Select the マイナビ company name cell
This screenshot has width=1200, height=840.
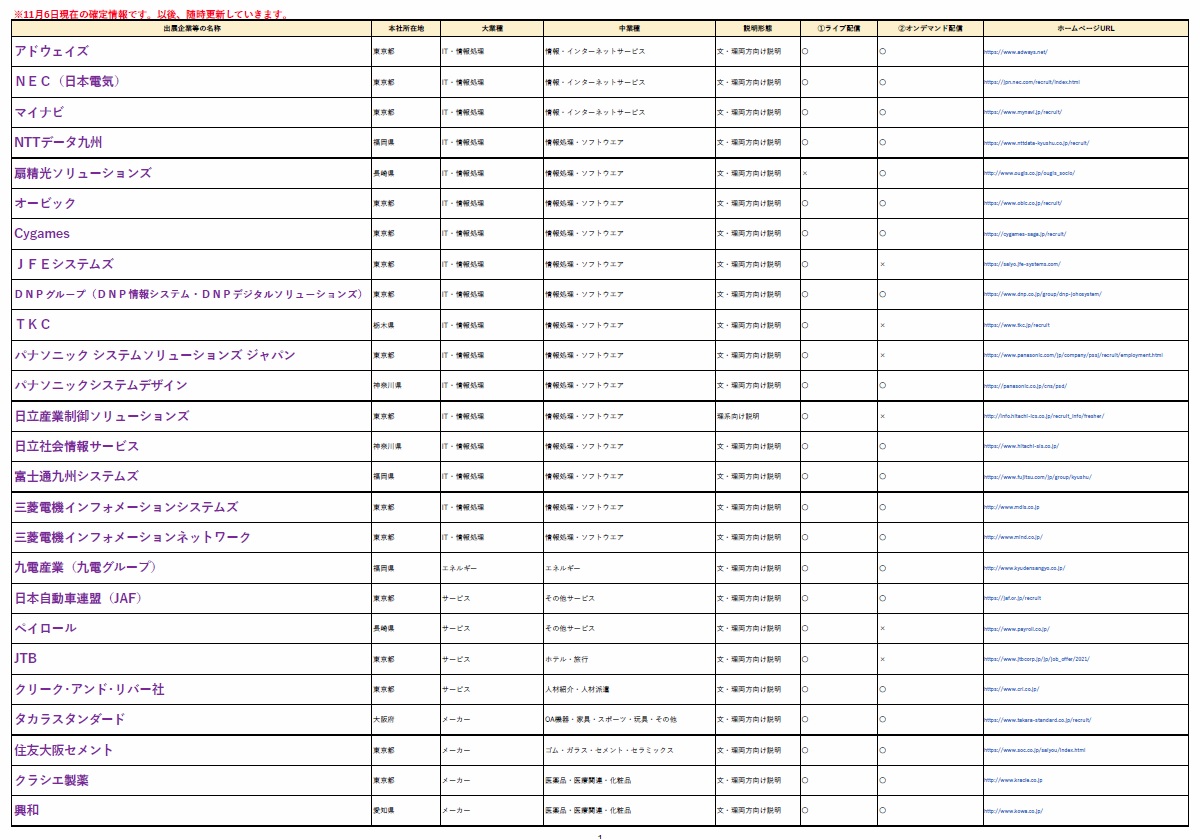coord(192,112)
